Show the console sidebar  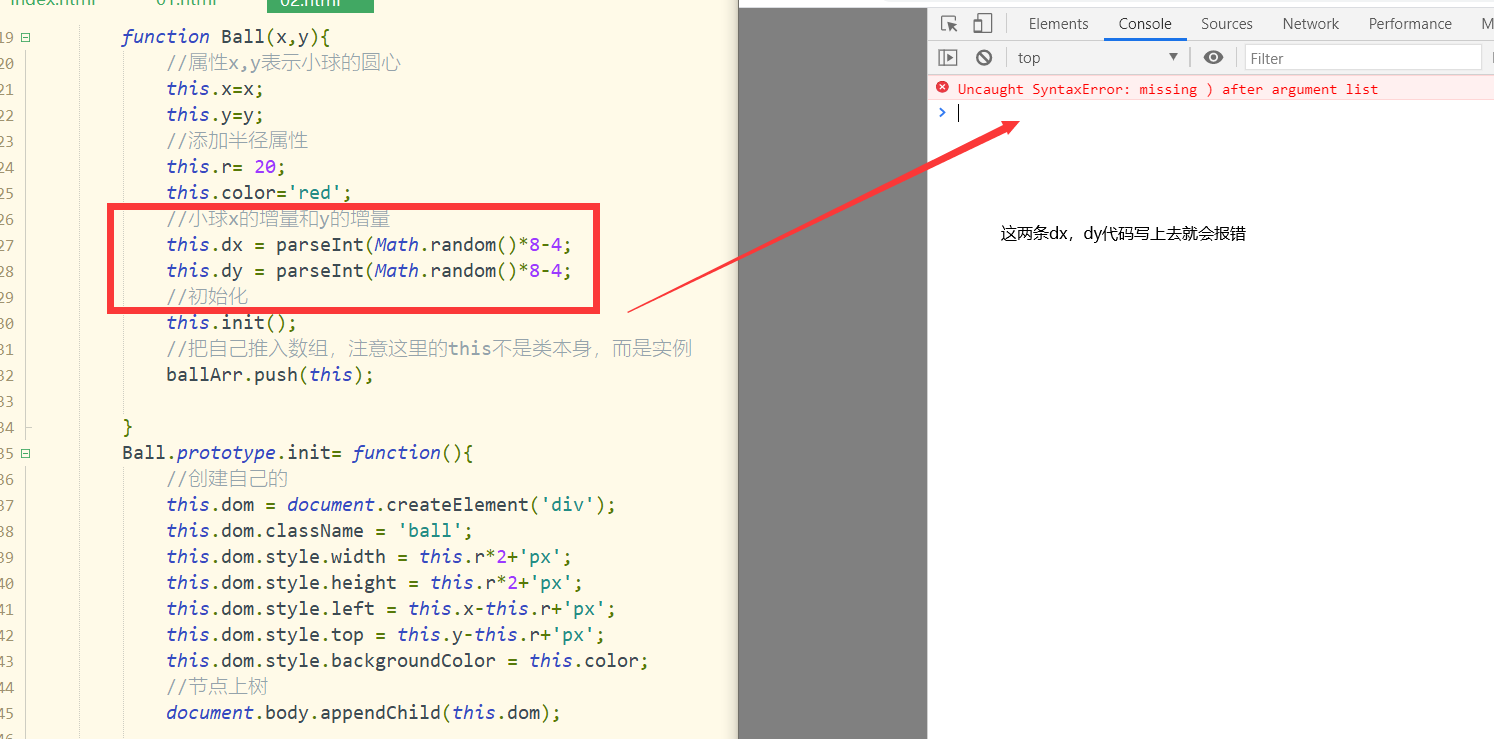[948, 58]
